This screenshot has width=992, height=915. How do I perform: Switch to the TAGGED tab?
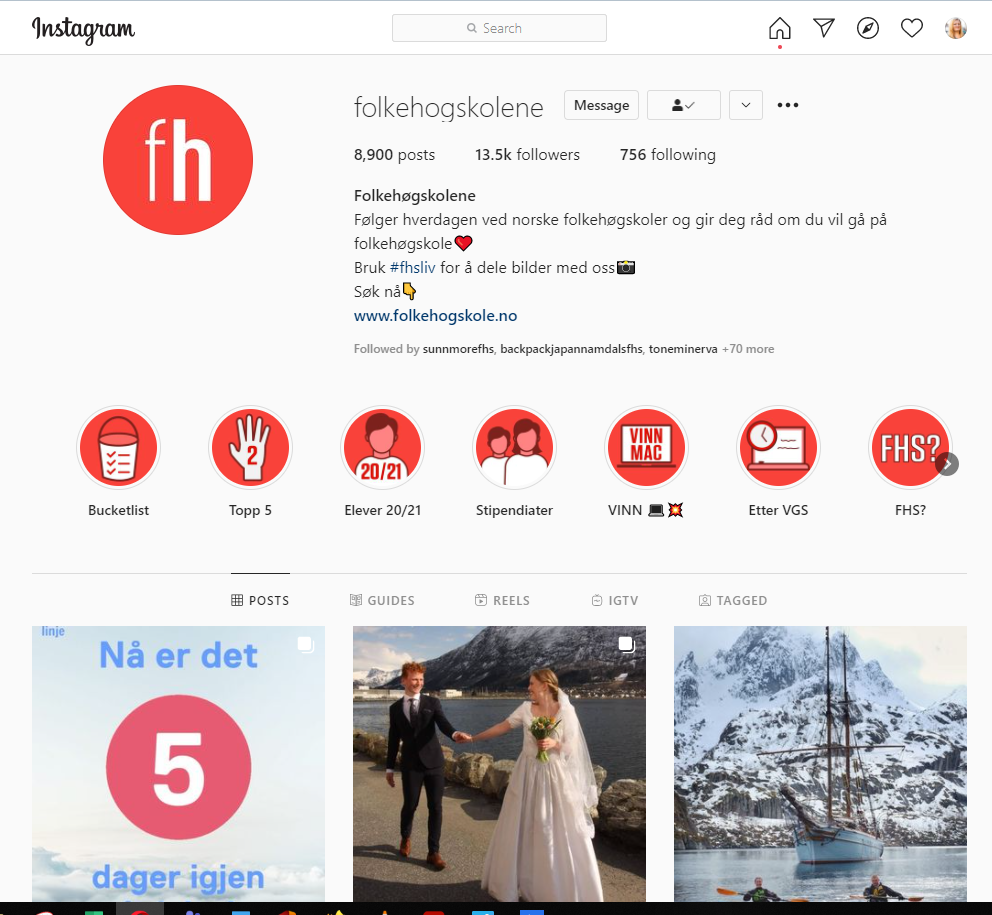[x=733, y=600]
